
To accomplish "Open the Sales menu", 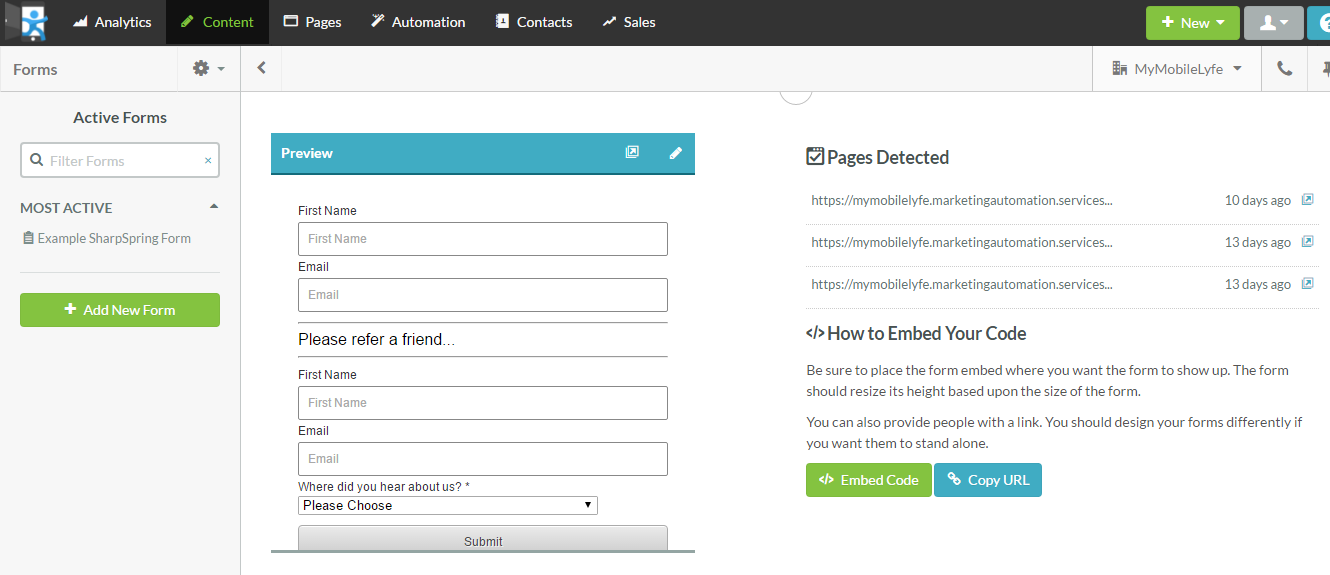I will point(628,22).
